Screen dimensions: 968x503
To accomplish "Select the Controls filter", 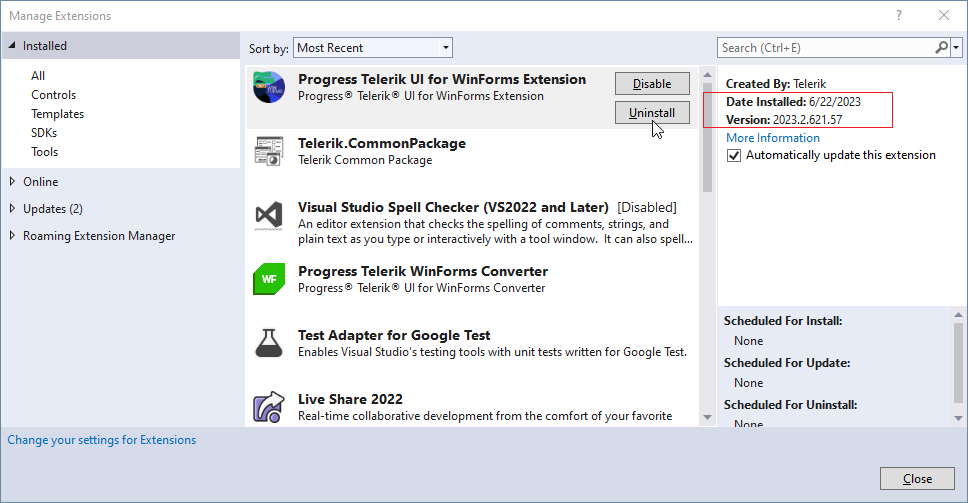I will (54, 94).
